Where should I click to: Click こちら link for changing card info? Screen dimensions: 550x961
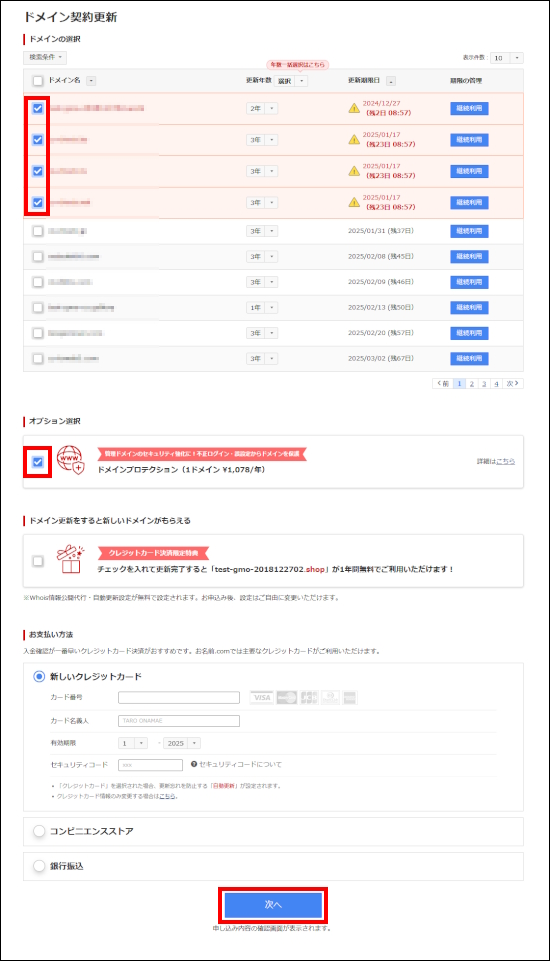click(x=167, y=796)
